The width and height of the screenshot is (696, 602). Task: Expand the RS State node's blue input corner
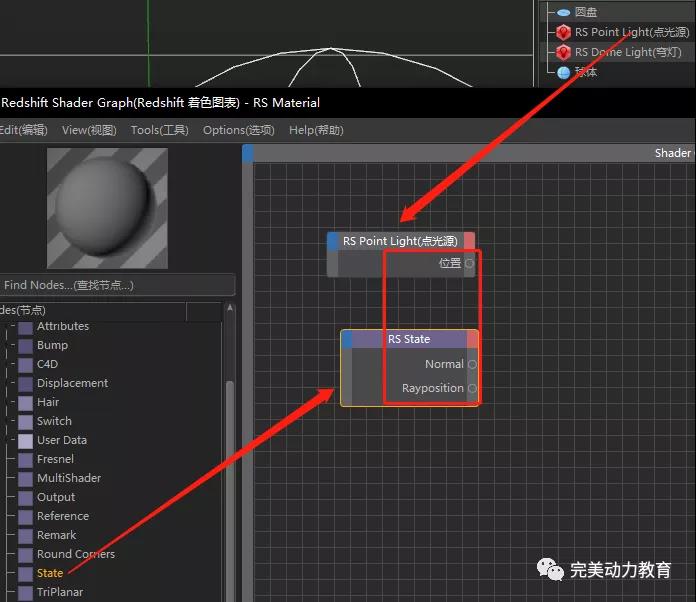(347, 339)
